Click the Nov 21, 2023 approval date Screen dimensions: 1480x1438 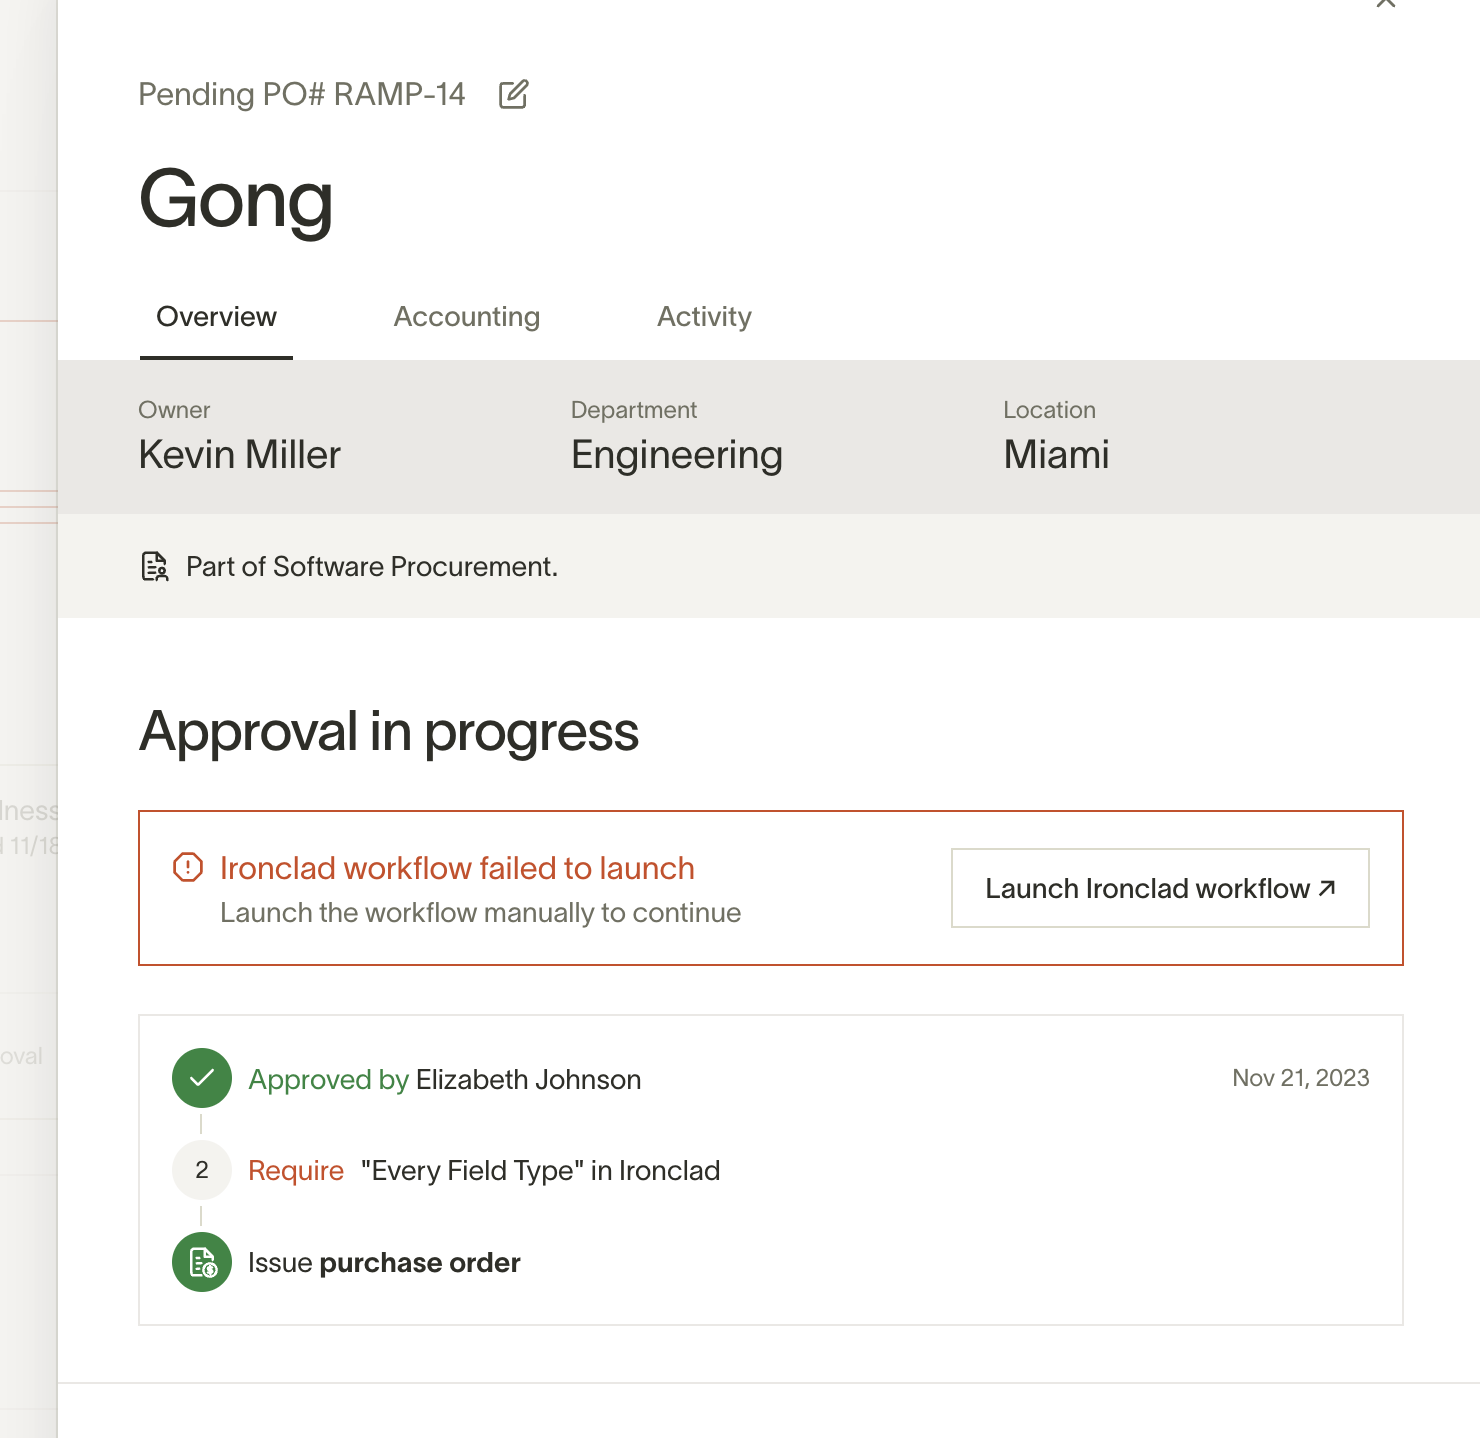1301,1078
